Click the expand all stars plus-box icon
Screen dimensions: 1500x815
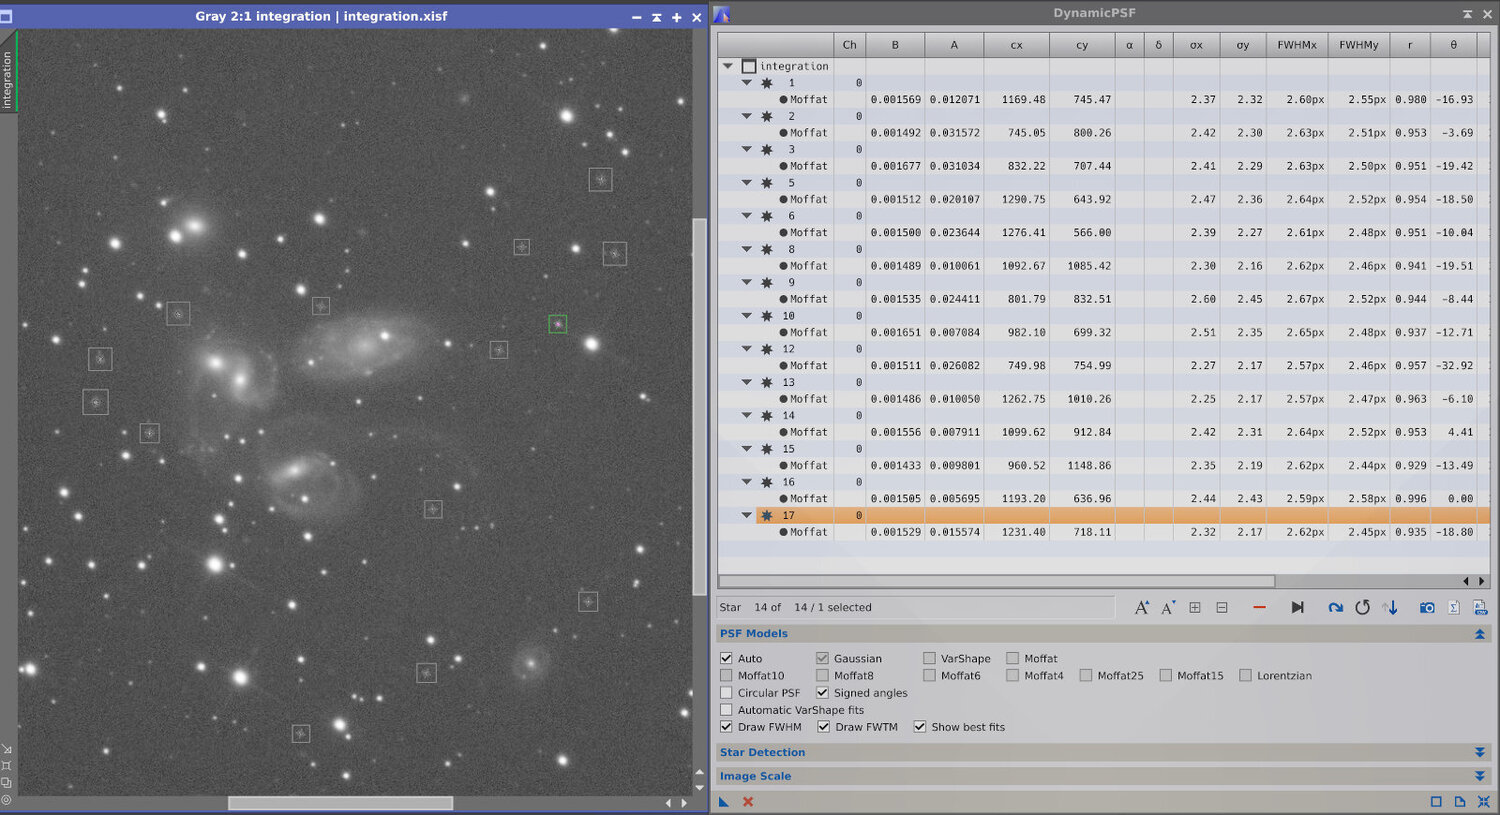click(x=1195, y=608)
